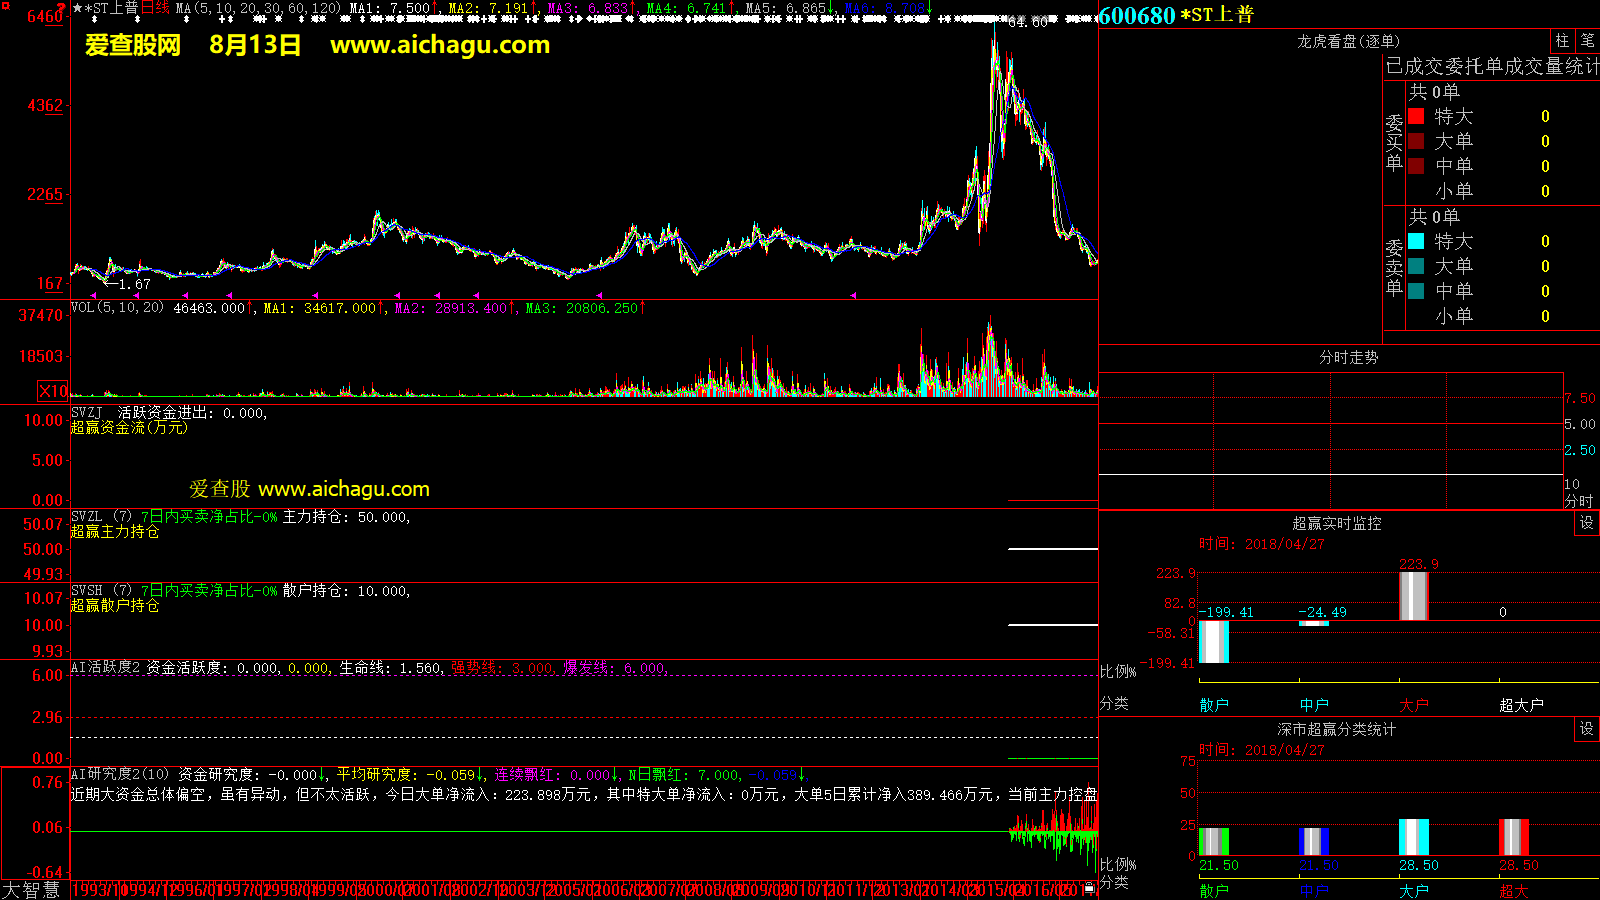Open VOL(5,10,20) indicator parameters
The width and height of the screenshot is (1600, 900).
[117, 308]
